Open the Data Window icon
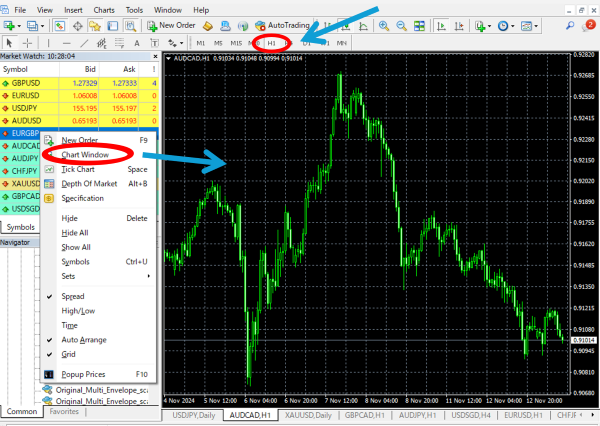600x426 pixels. (x=78, y=26)
